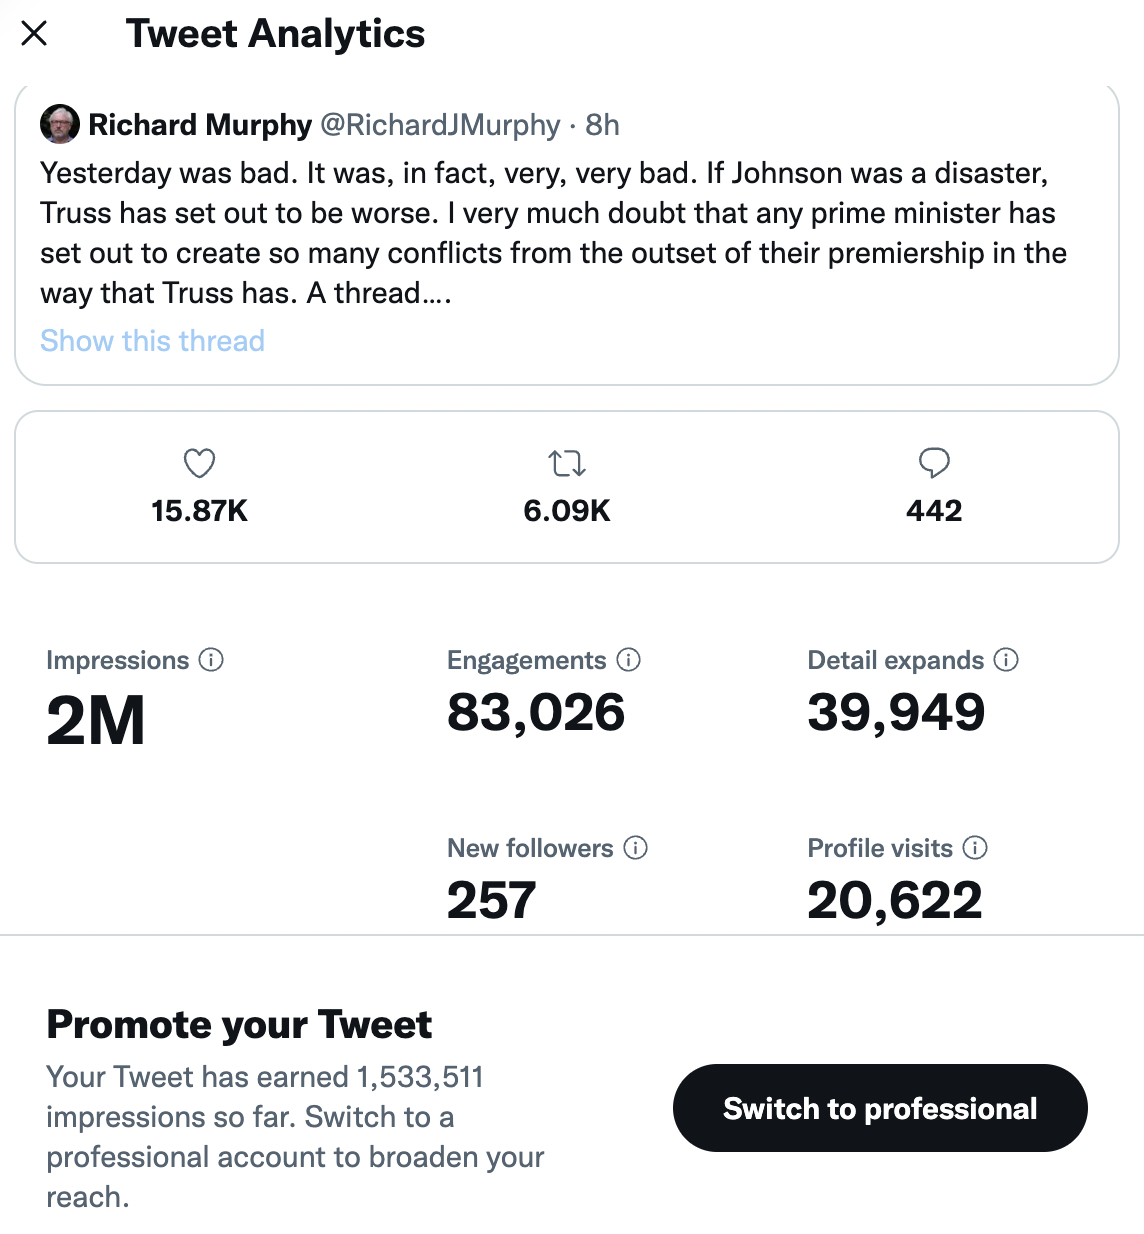Click the Profile visits info icon

pyautogui.click(x=975, y=848)
